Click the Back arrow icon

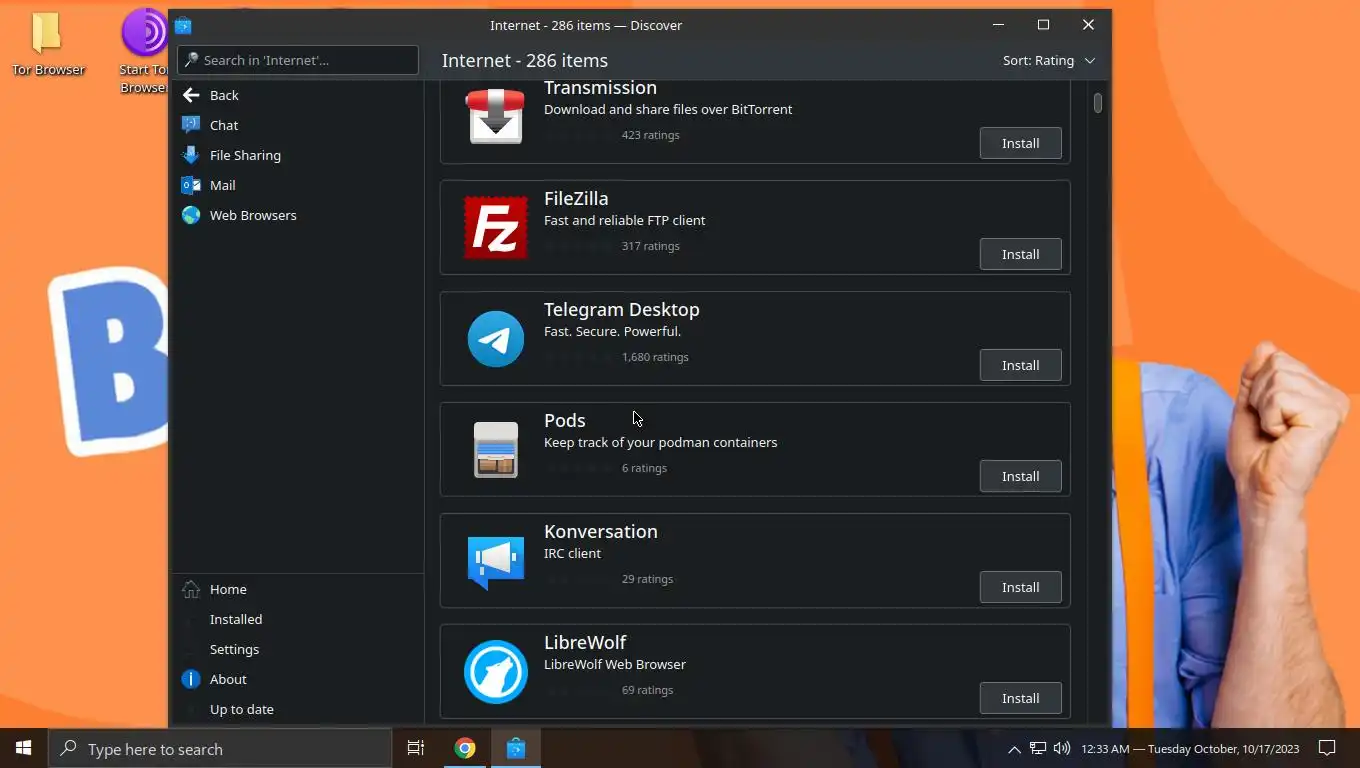pyautogui.click(x=191, y=95)
